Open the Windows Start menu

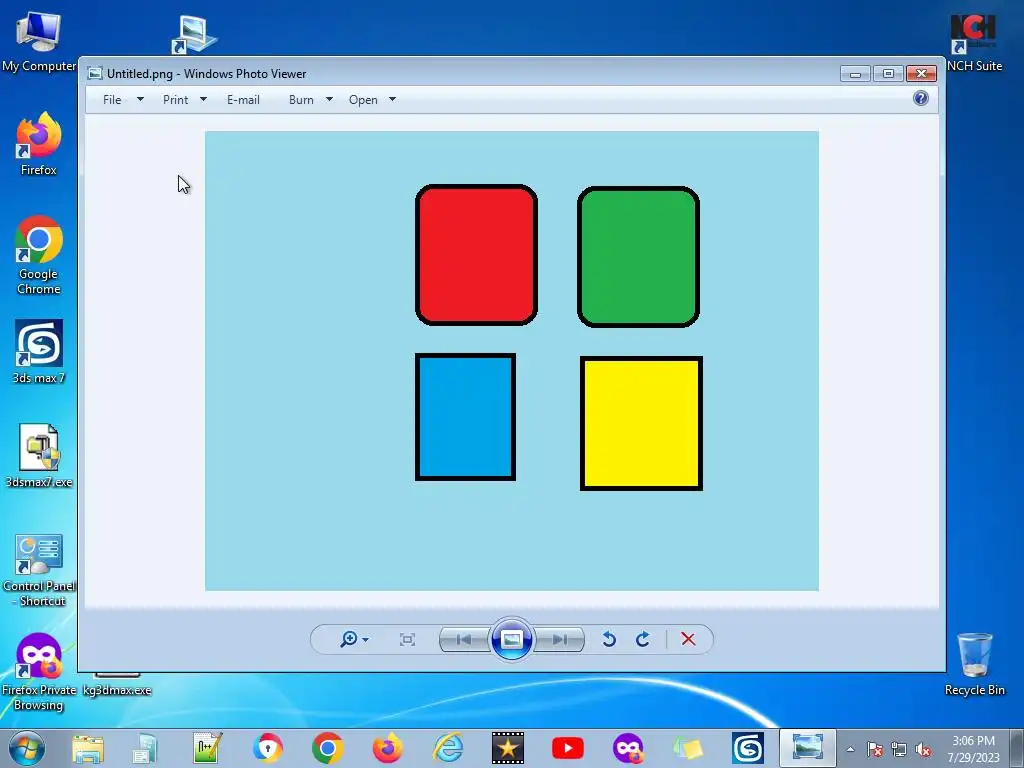pyautogui.click(x=27, y=748)
